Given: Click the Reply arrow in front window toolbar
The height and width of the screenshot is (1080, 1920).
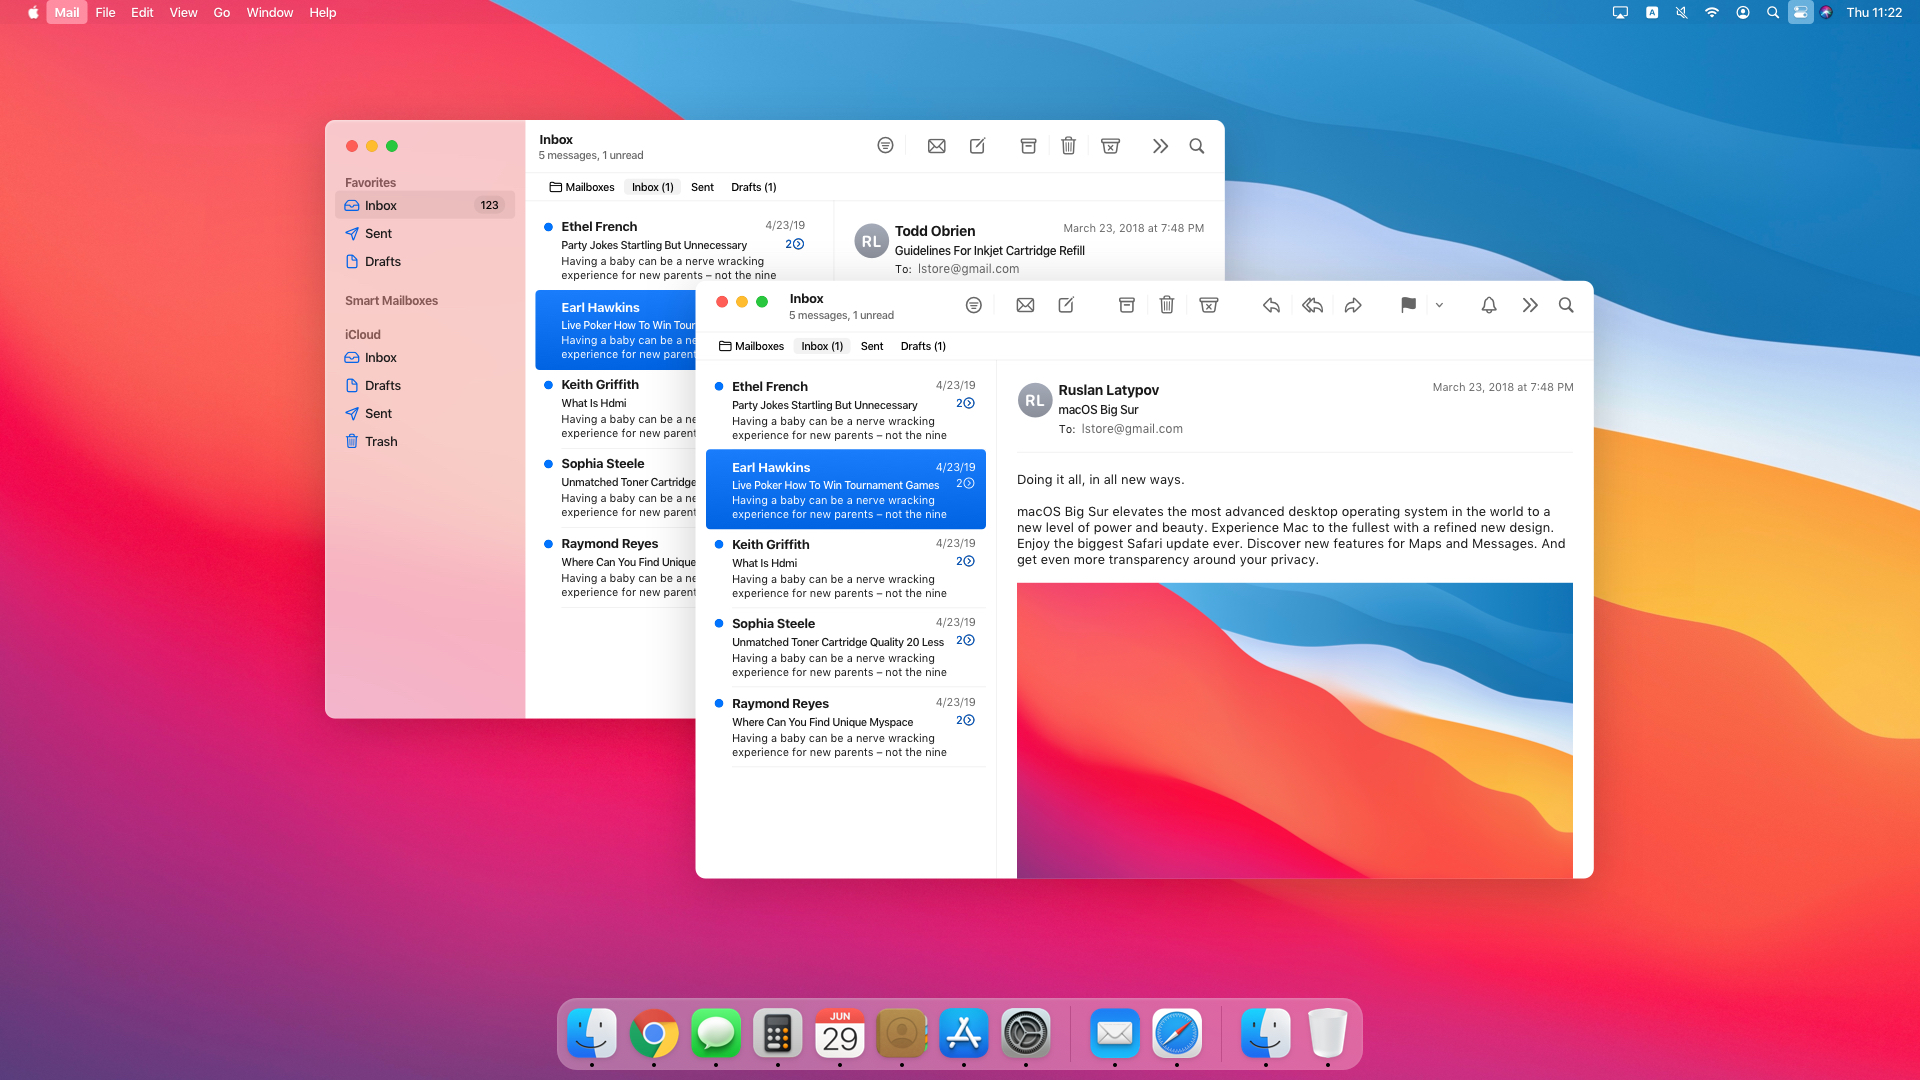Looking at the screenshot, I should point(1271,306).
